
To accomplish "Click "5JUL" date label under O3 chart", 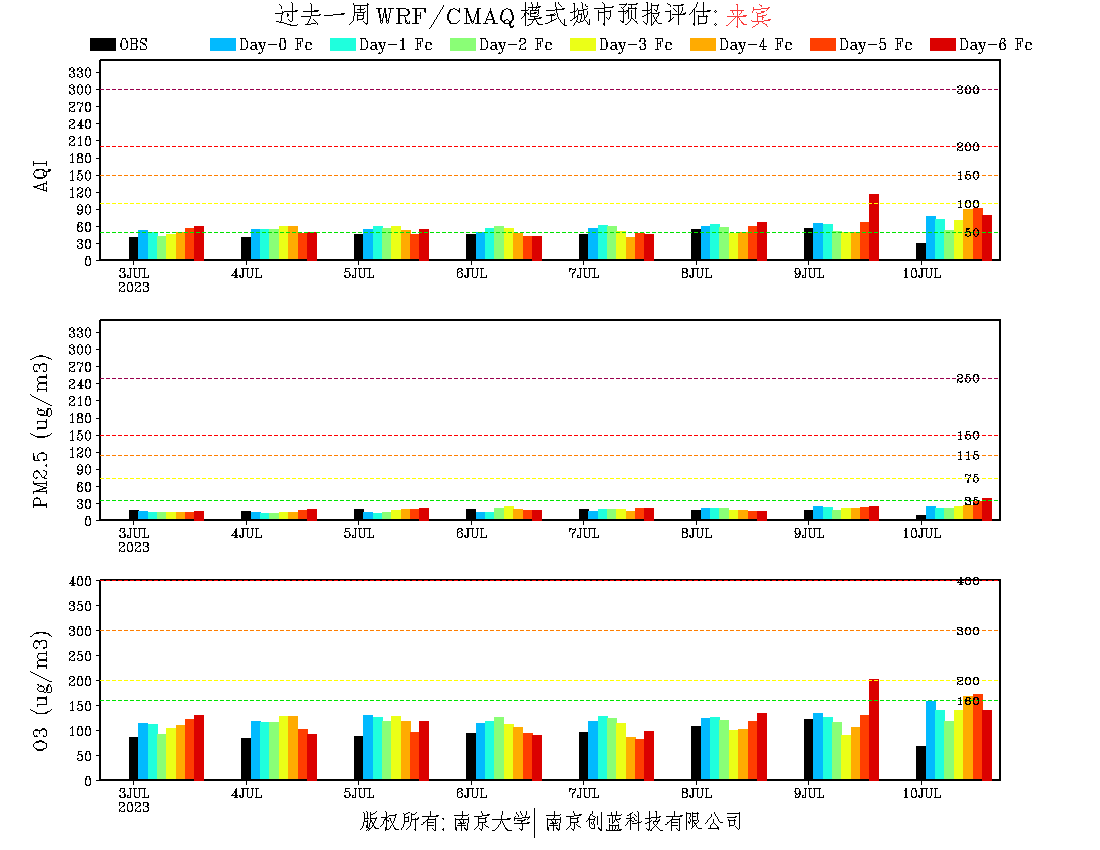I will coord(358,793).
